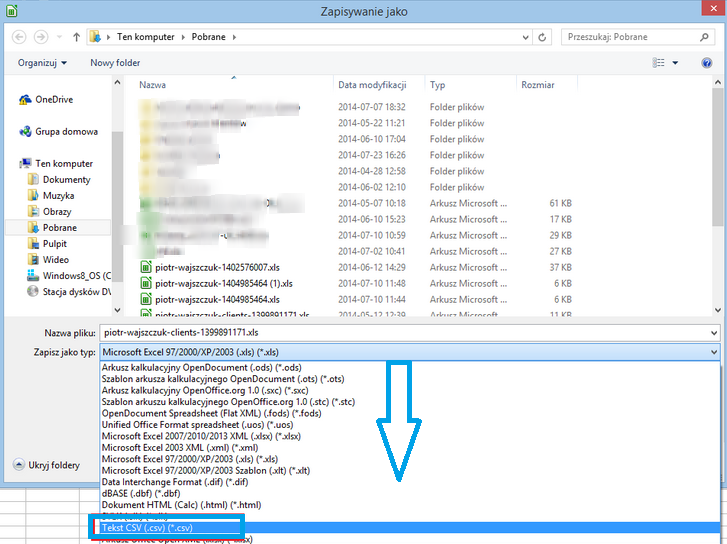Select file piotr-wajszczuk-1404985464 (1).xls
727x544 pixels.
[217, 283]
